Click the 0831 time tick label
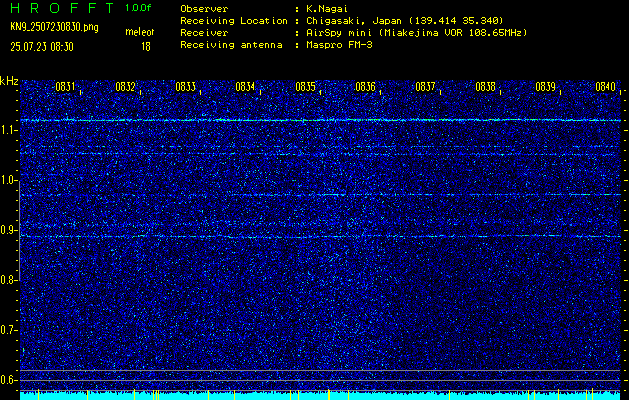The height and width of the screenshot is (400, 629). pos(65,87)
